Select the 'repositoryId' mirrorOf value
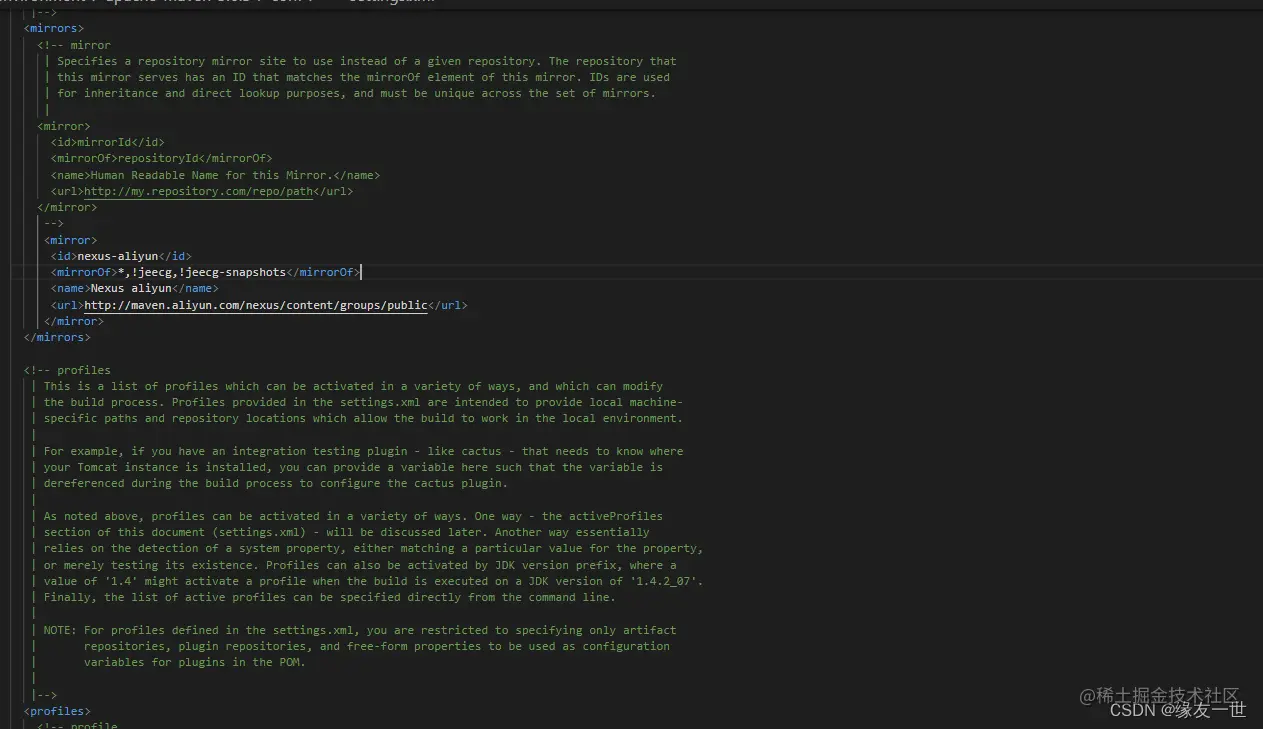The height and width of the screenshot is (729, 1263). 158,158
